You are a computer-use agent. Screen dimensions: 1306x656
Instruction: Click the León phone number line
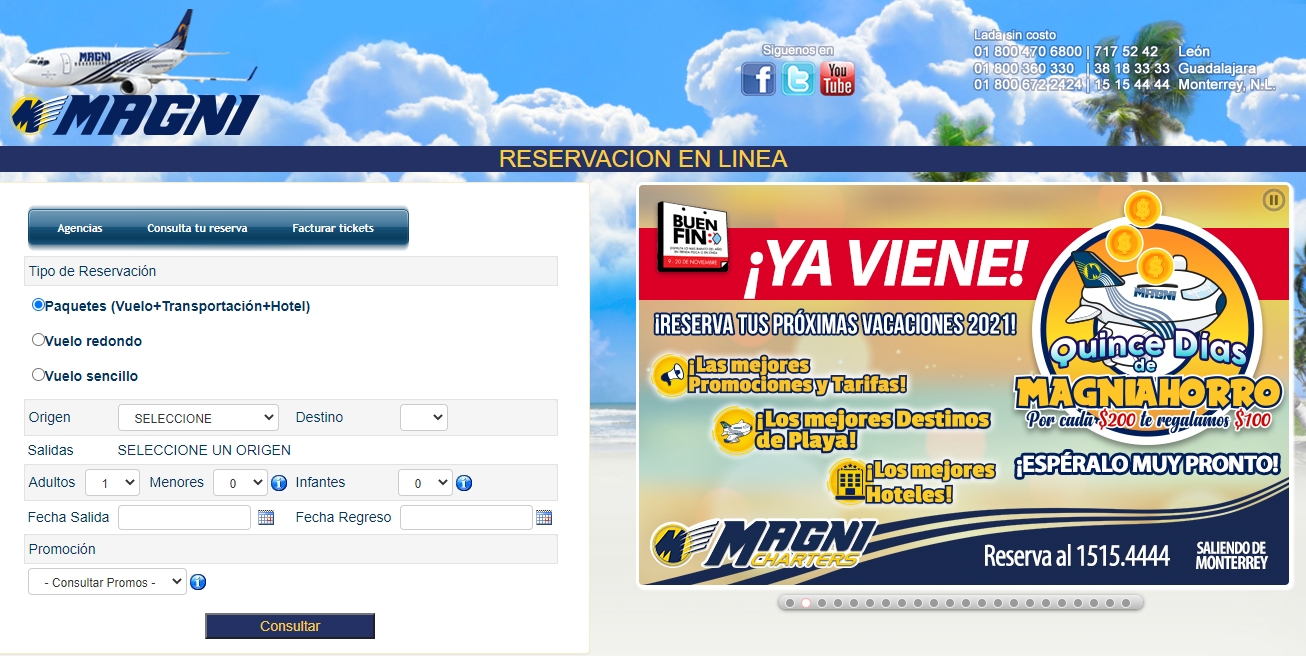(x=1092, y=51)
